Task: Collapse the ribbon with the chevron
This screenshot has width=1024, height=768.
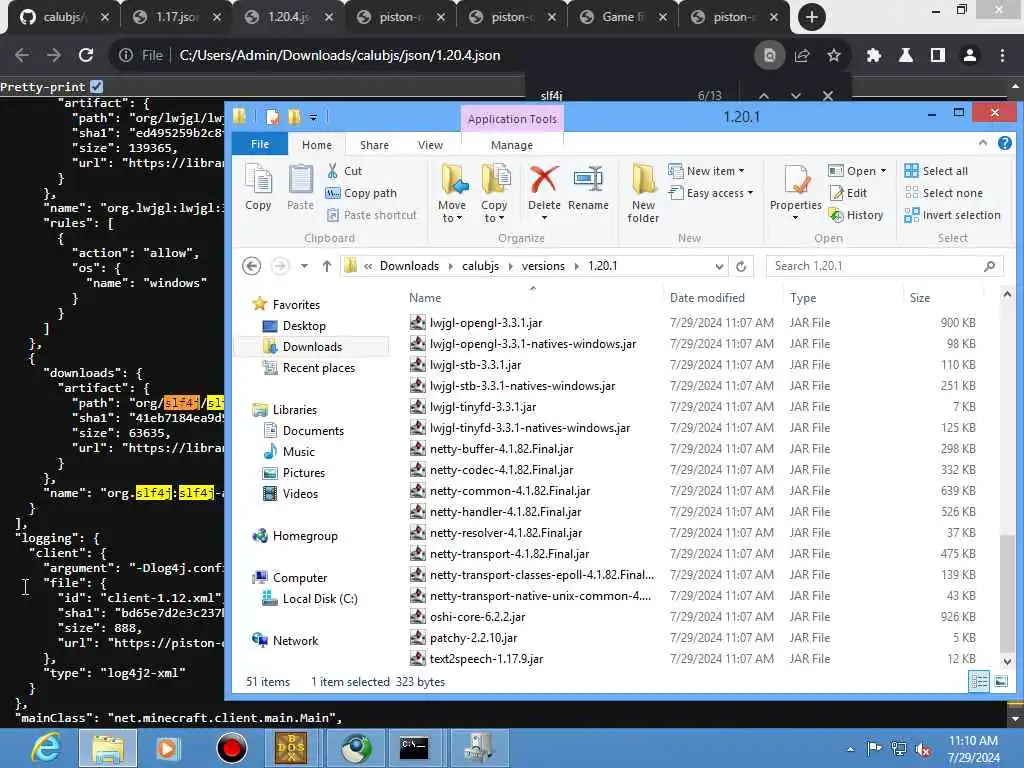Action: (983, 143)
